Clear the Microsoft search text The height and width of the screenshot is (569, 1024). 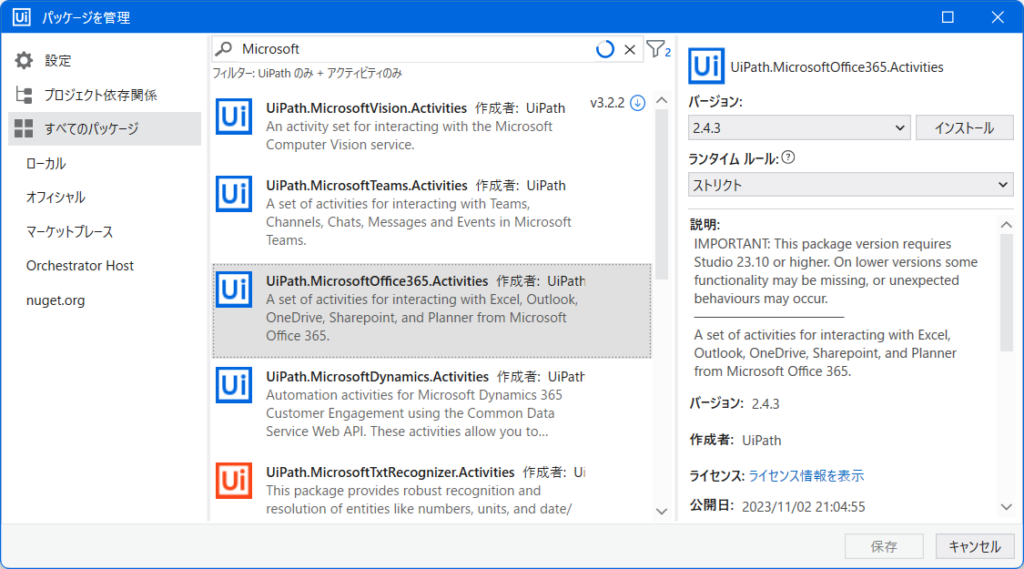(x=630, y=49)
